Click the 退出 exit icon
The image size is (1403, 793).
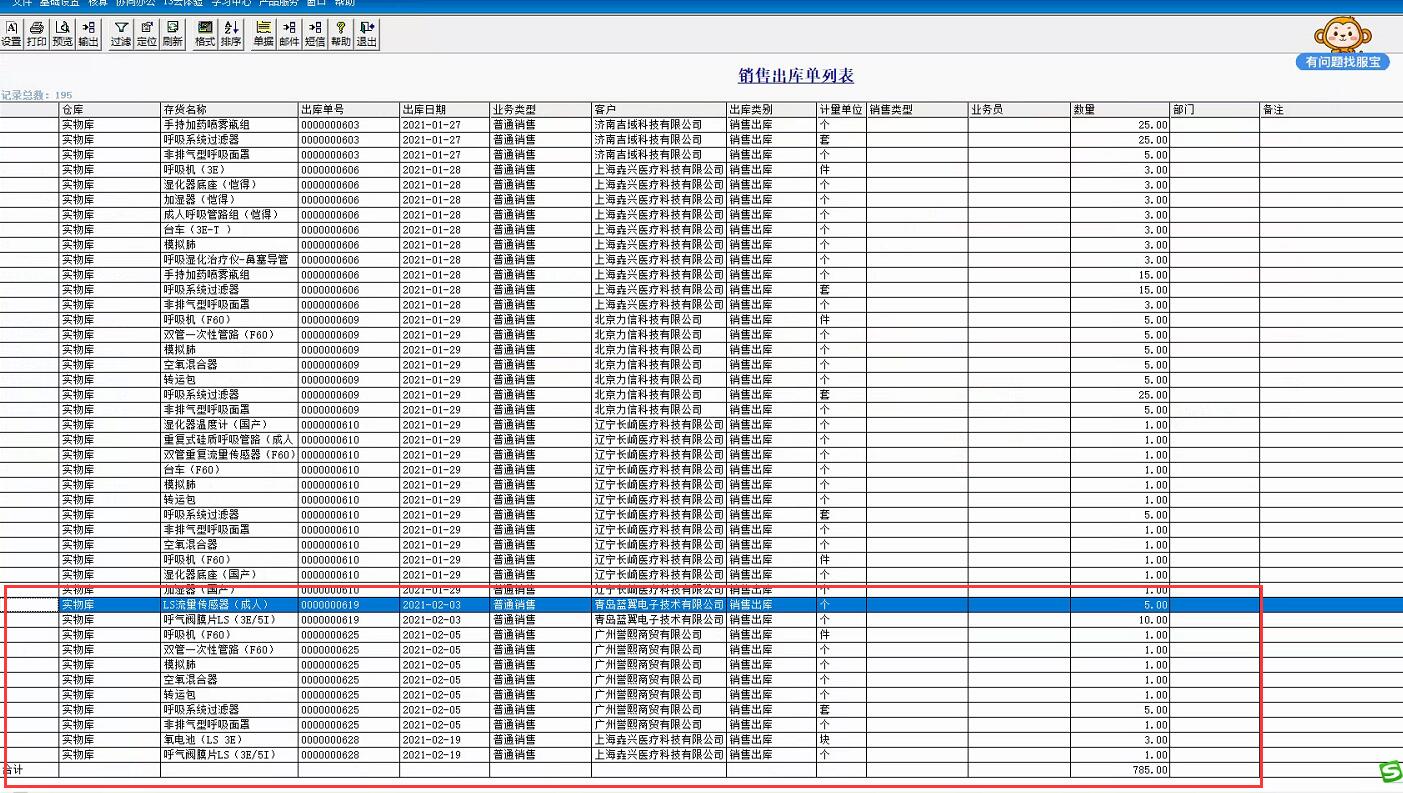pyautogui.click(x=367, y=34)
